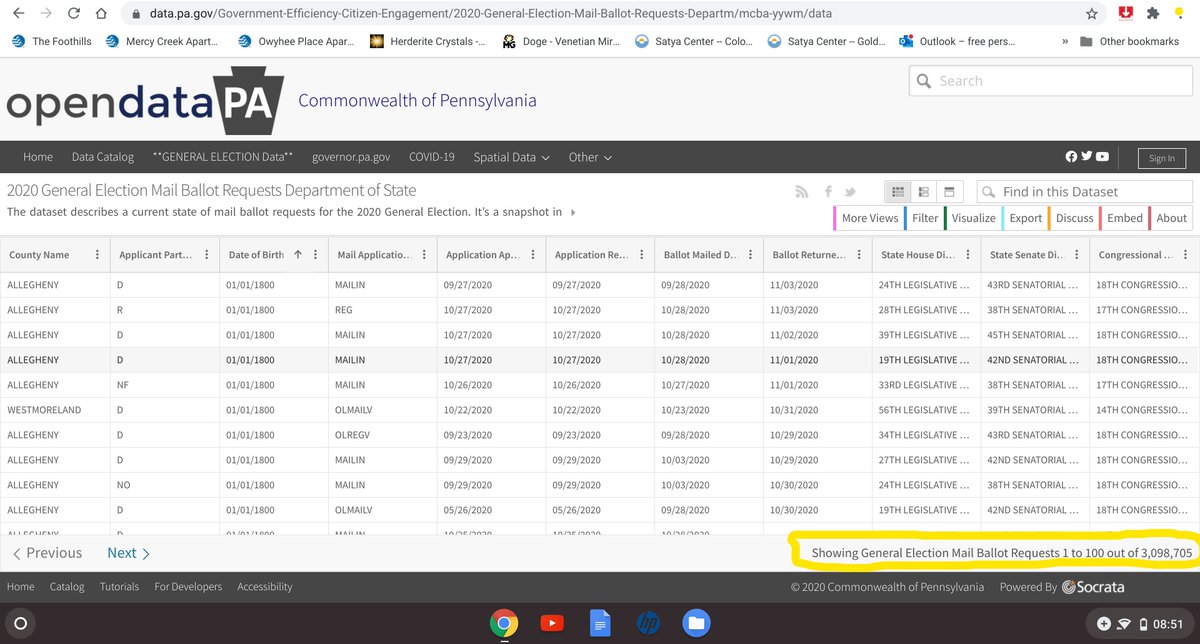
Task: Open the For Developers footer link
Action: (188, 587)
